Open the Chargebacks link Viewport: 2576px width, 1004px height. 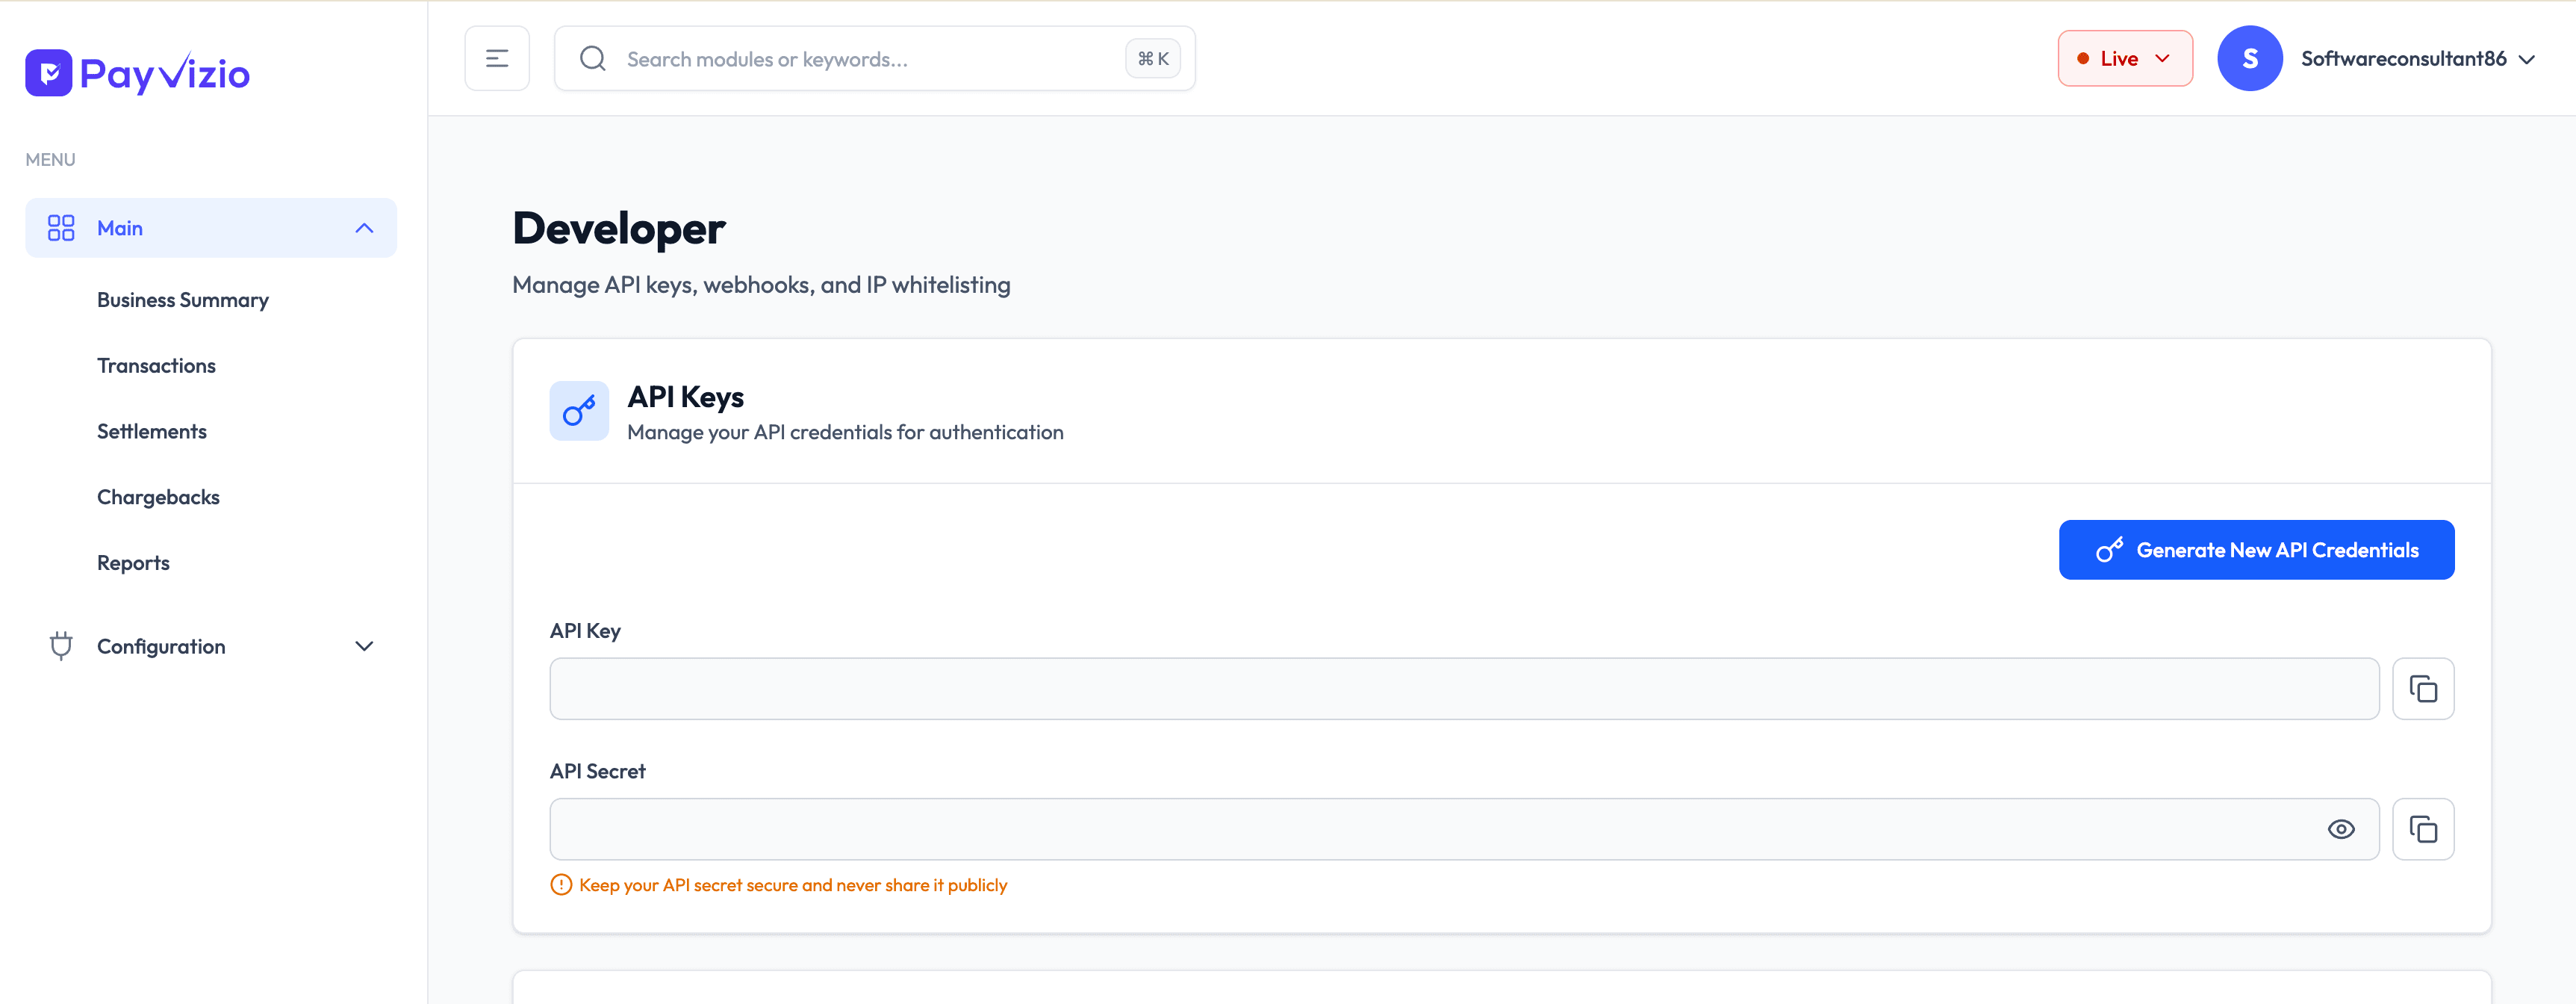(x=158, y=497)
